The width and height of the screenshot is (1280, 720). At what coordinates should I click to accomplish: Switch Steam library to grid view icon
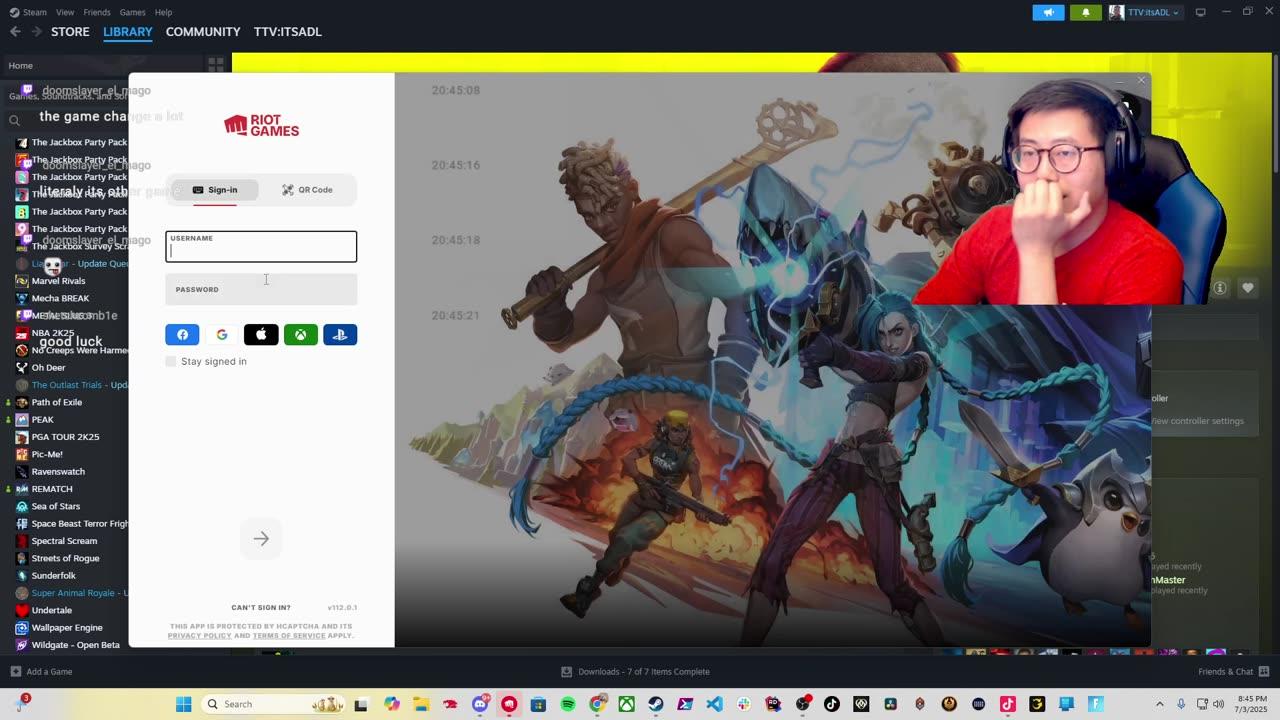(216, 65)
